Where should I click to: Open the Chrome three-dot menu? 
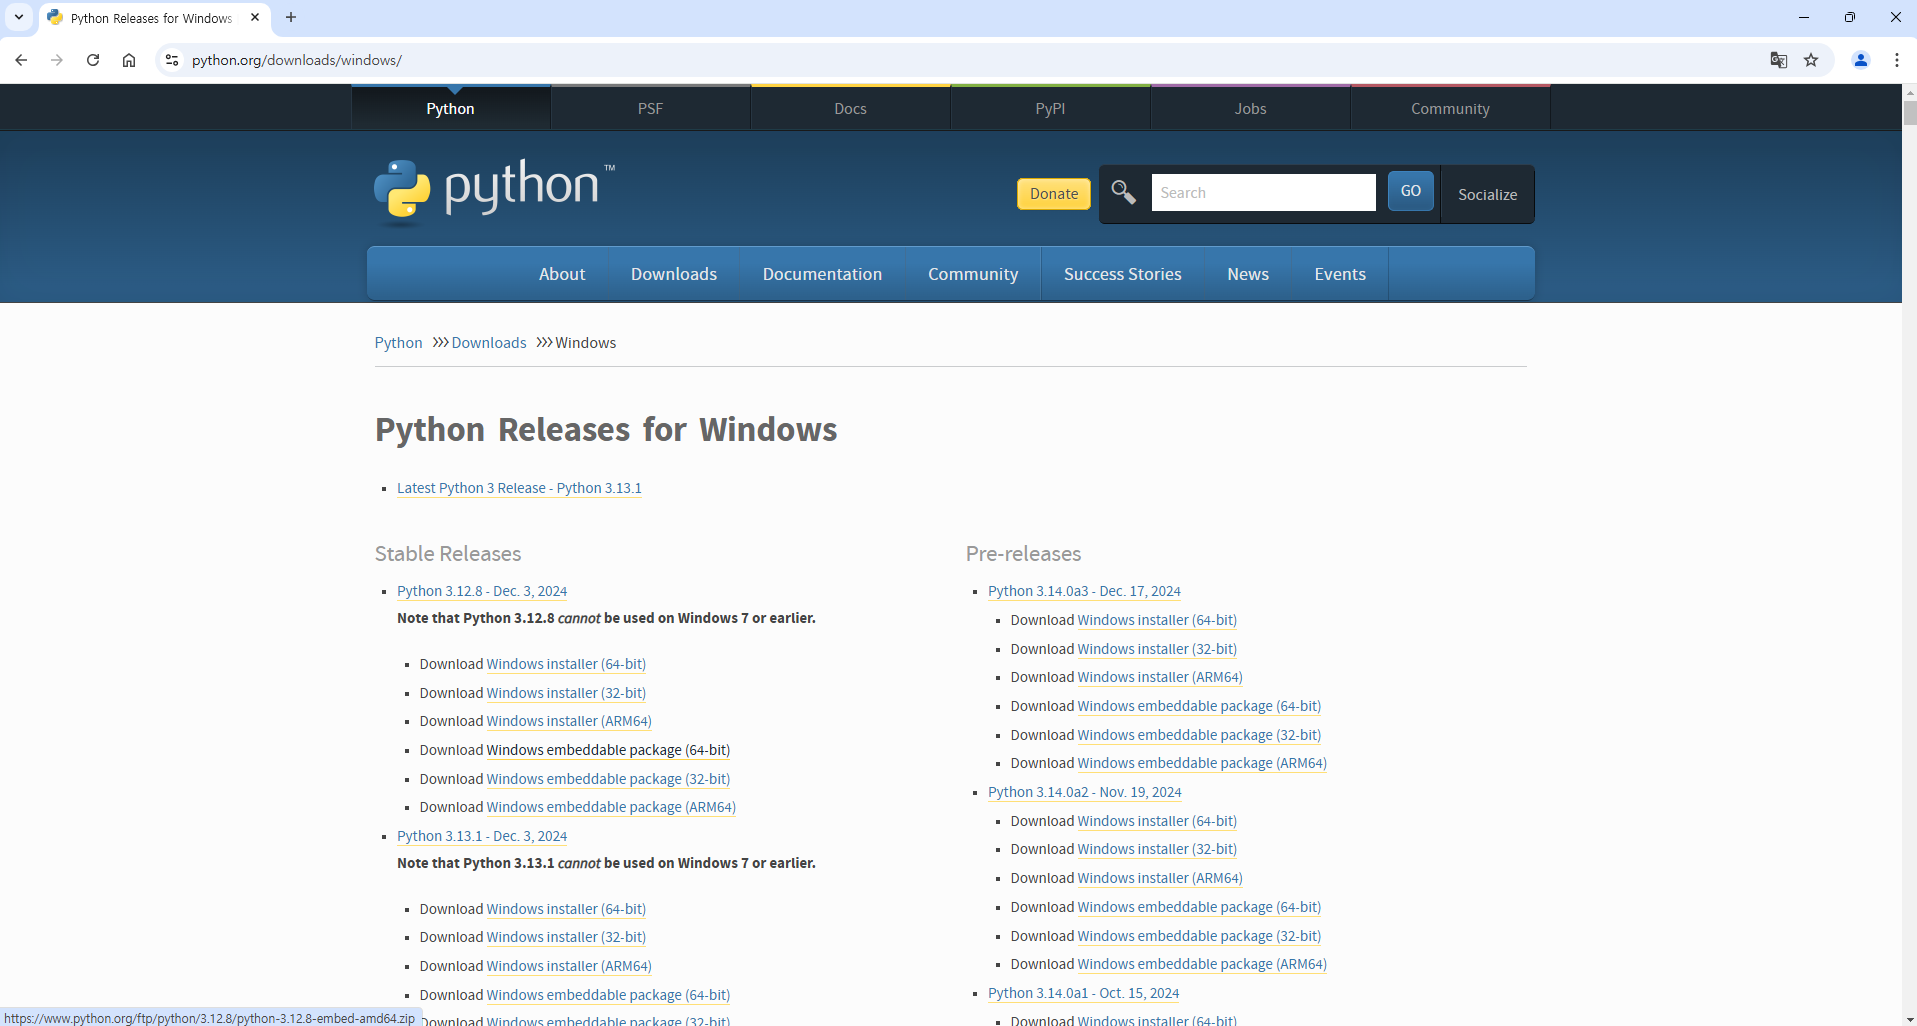(x=1897, y=60)
